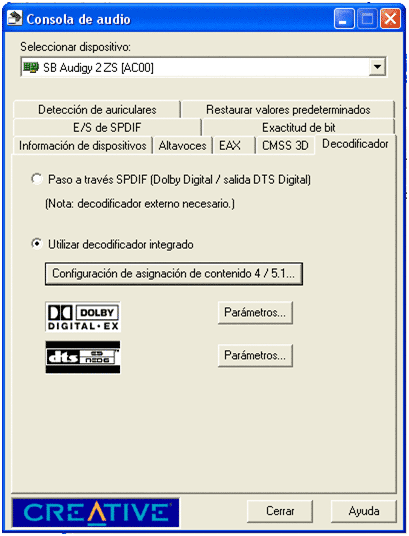Screen dimensions: 409x536
Task: Open the CMSS 3D tab
Action: 285,146
